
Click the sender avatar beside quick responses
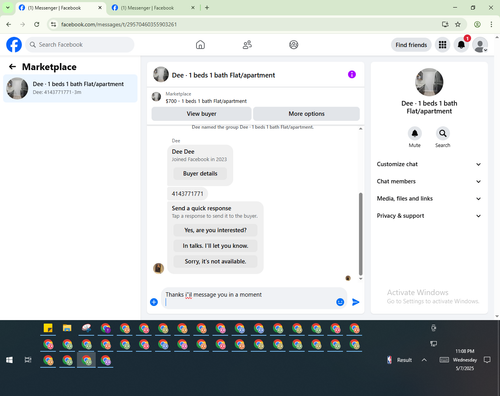click(158, 268)
